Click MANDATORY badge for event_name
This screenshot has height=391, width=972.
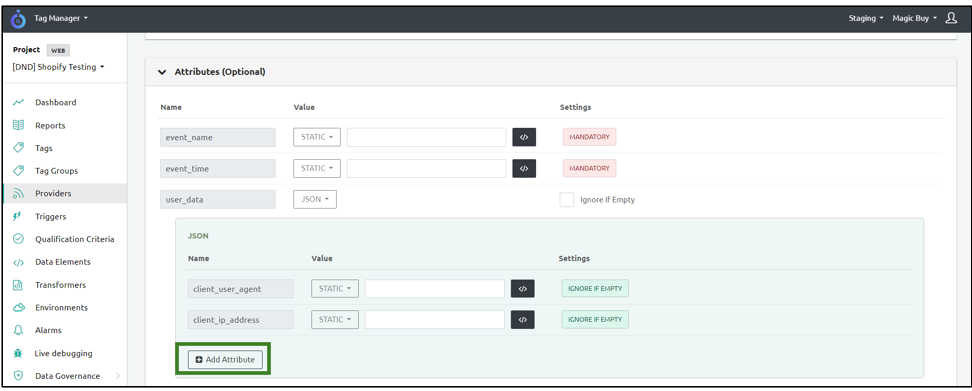(x=590, y=138)
